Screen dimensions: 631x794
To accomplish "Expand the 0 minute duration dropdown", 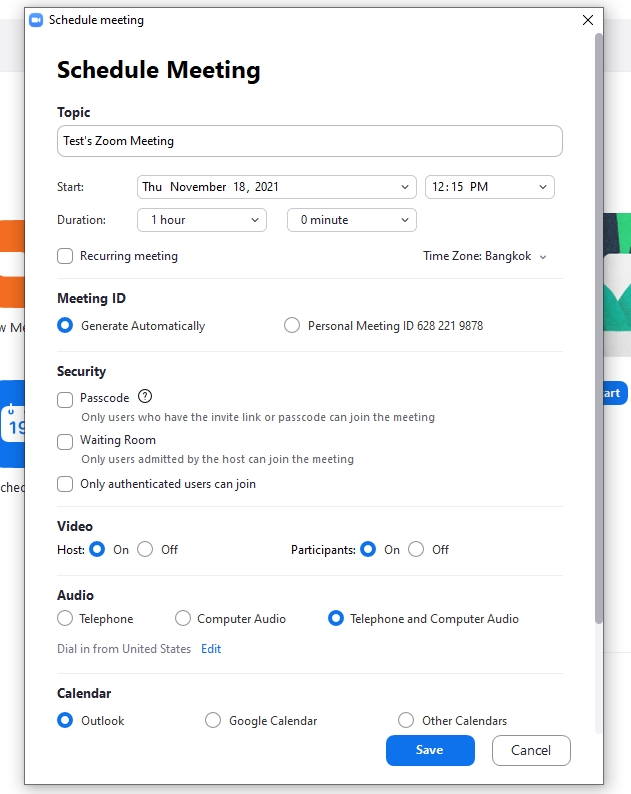I will click(351, 220).
